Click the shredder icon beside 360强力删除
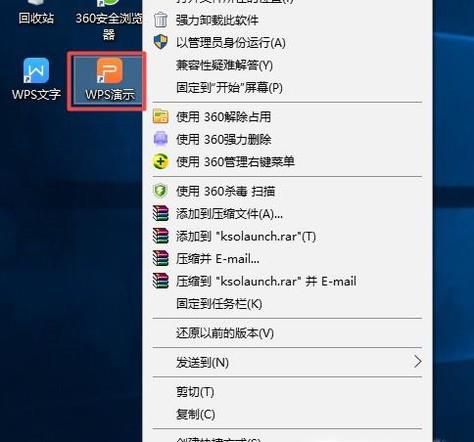Image resolution: width=474 pixels, height=442 pixels. (x=161, y=139)
